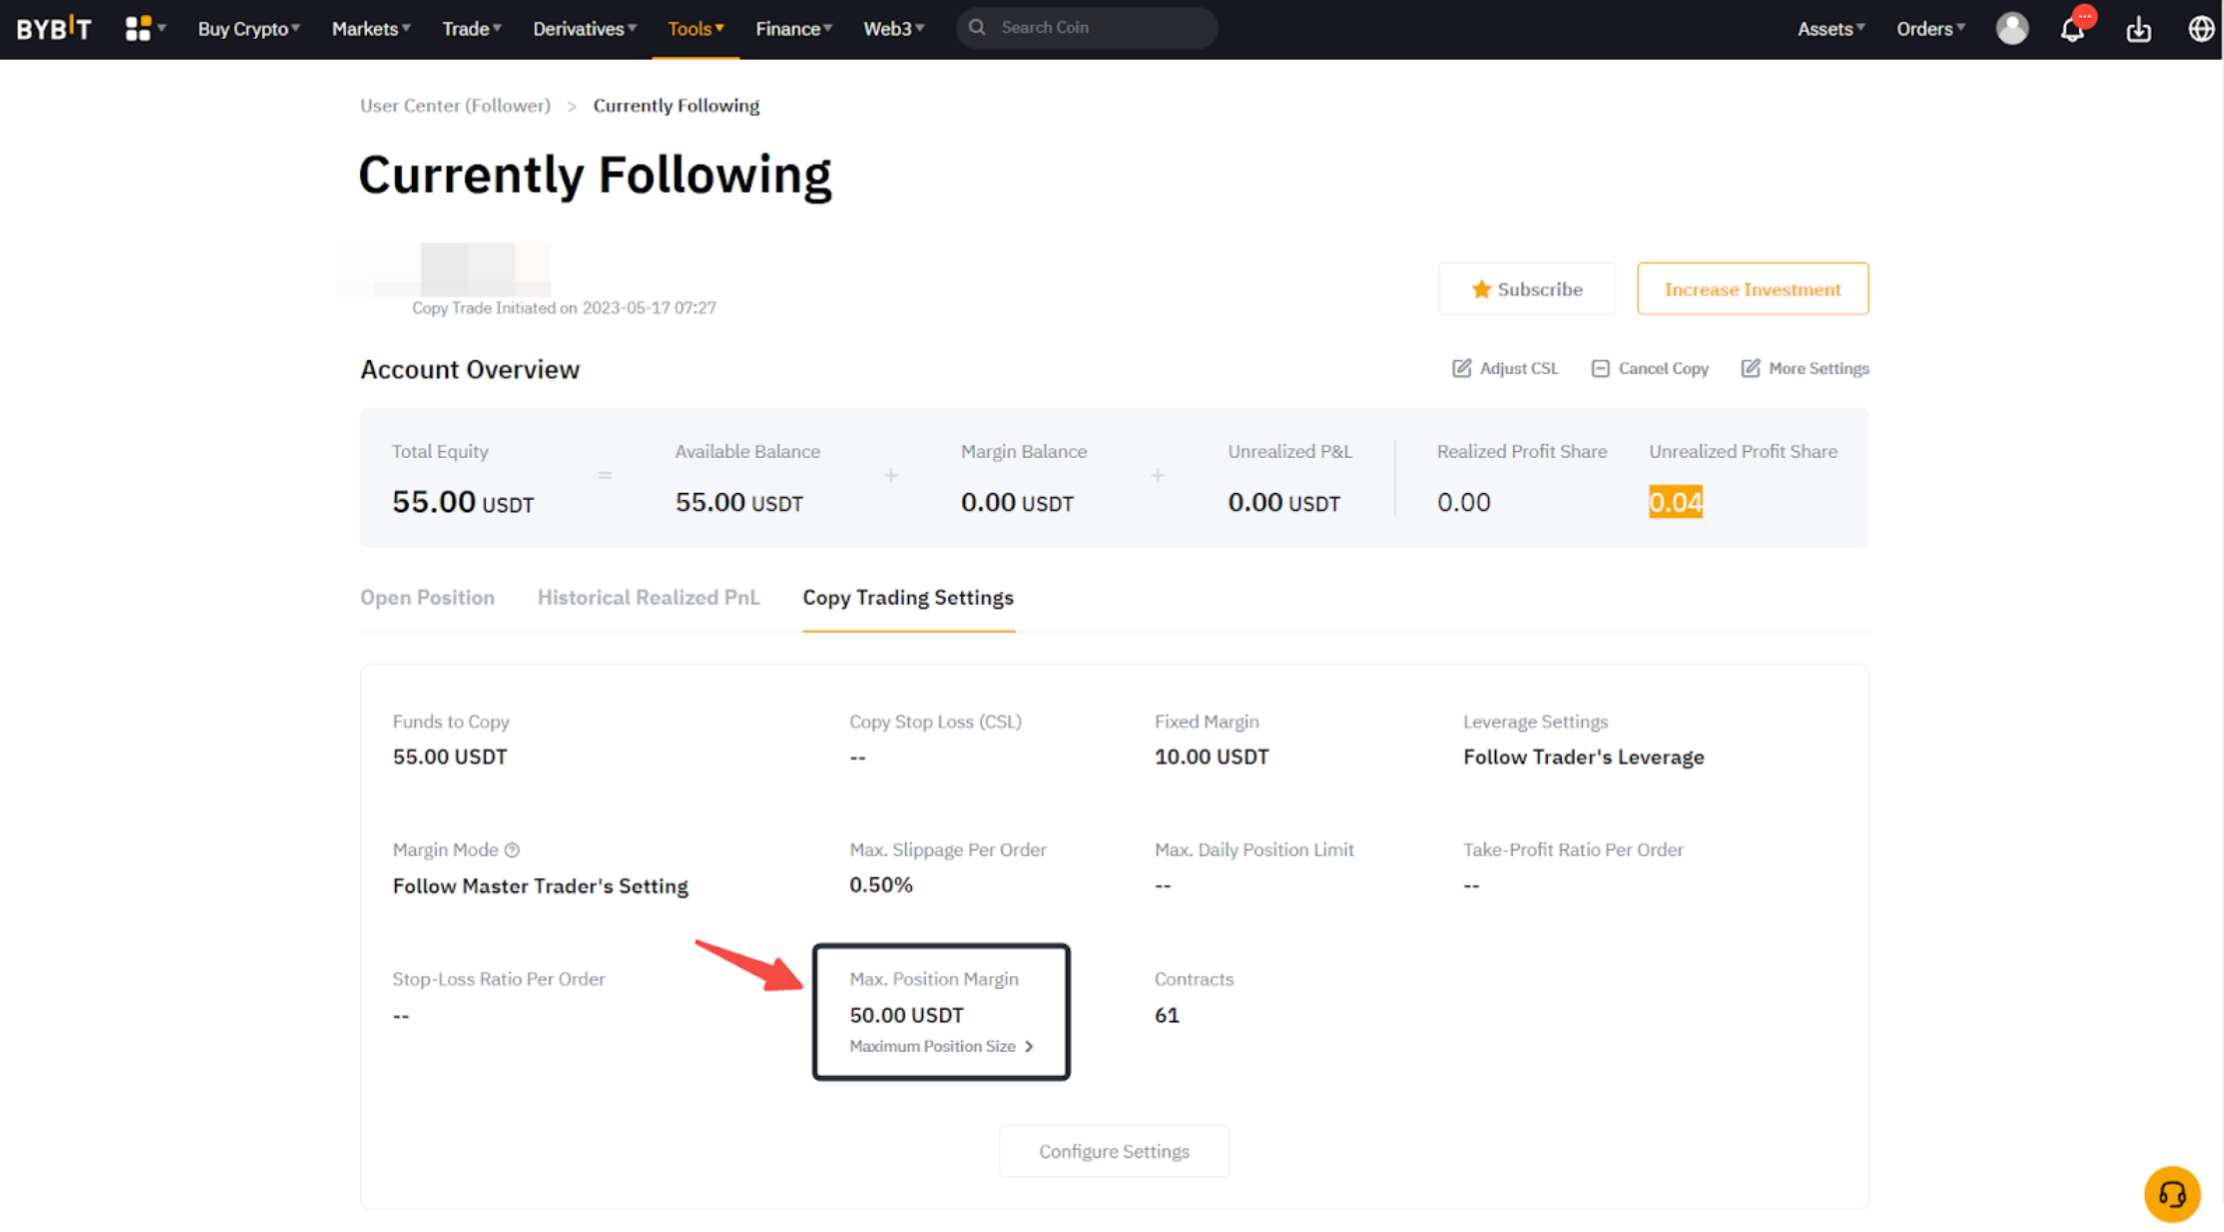Click the Bybit logo
2224x1232 pixels.
click(54, 28)
